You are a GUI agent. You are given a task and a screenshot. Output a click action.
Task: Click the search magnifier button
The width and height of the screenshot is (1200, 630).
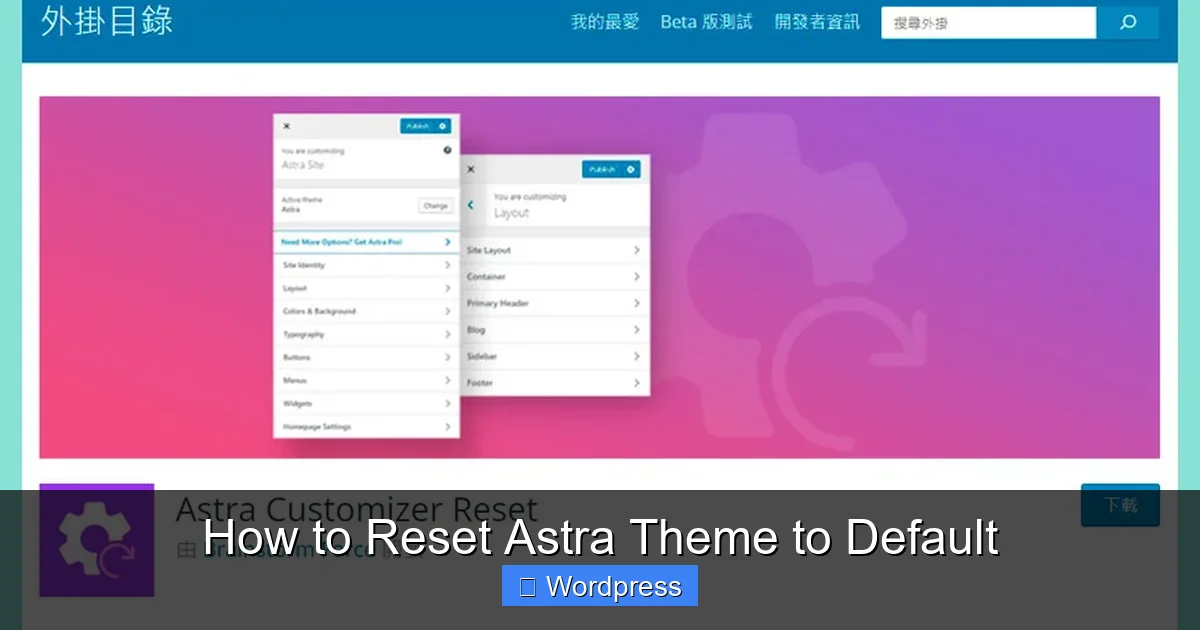[x=1127, y=23]
